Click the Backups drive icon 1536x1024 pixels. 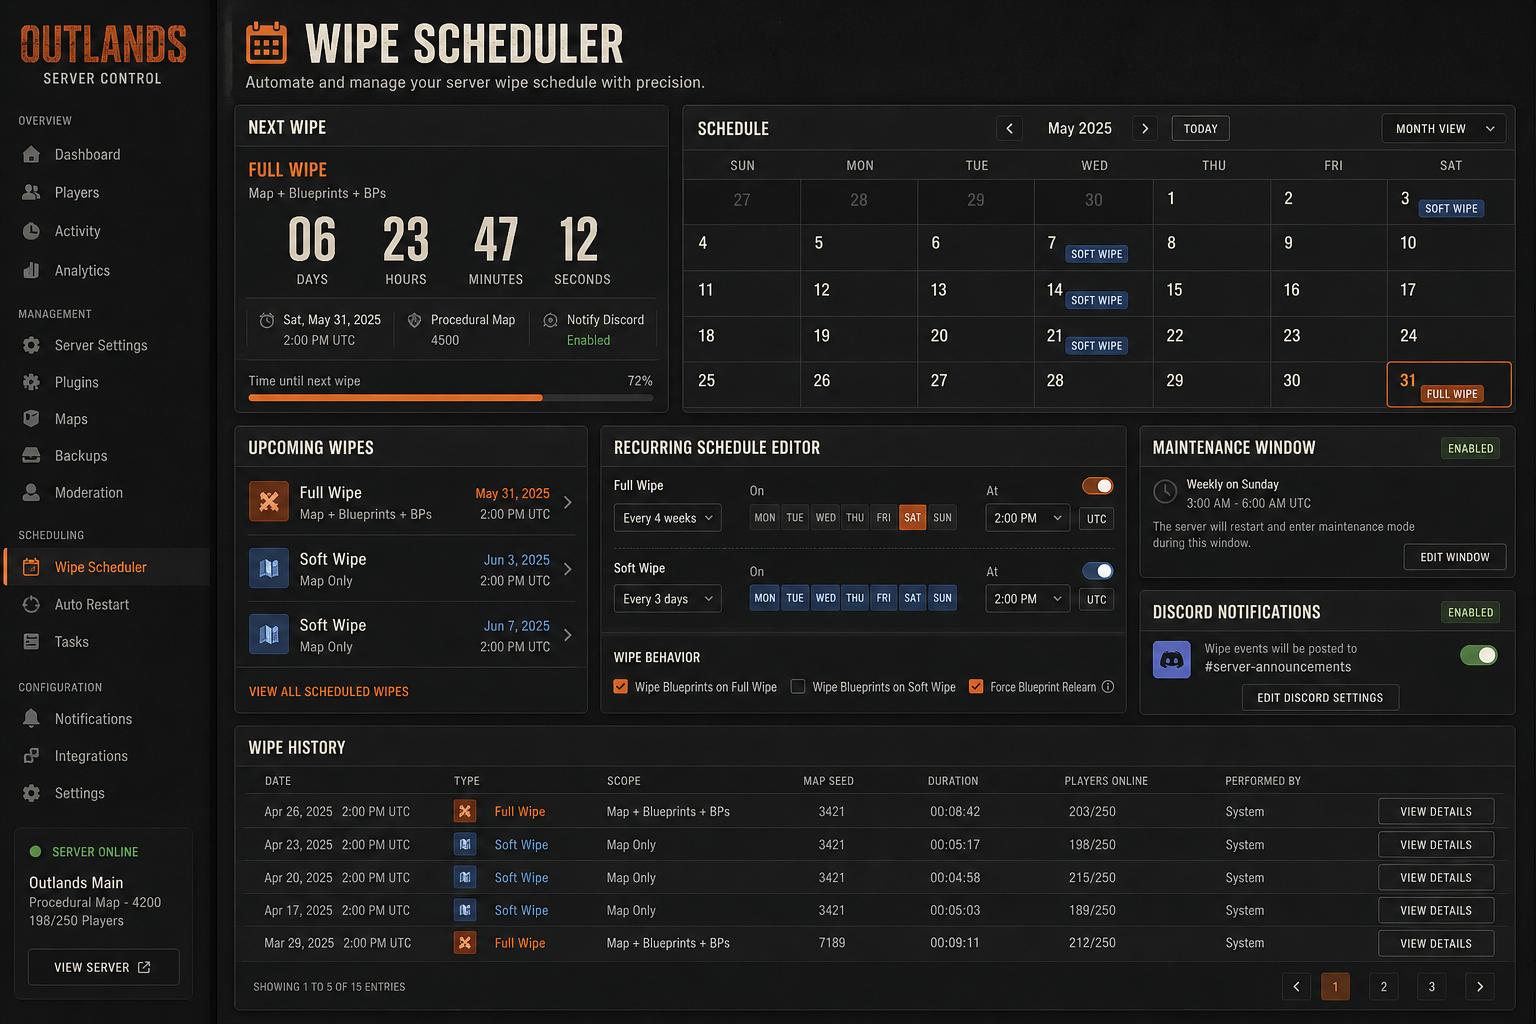click(x=32, y=456)
